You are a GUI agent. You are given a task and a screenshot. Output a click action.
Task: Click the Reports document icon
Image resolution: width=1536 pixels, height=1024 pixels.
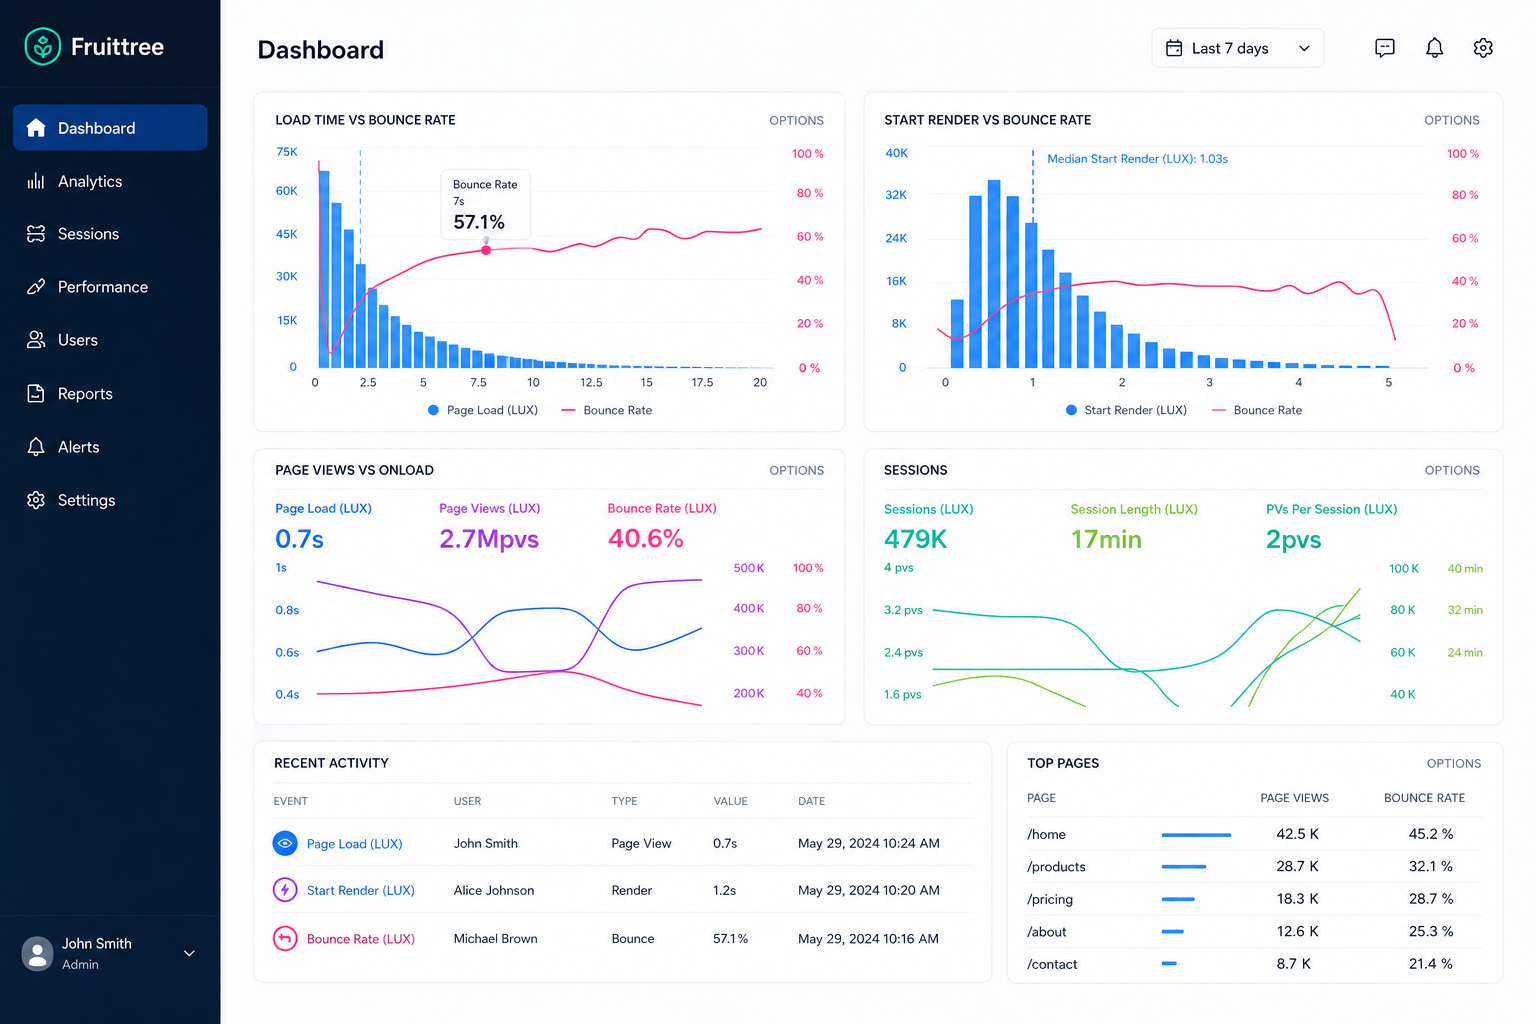[x=36, y=393]
